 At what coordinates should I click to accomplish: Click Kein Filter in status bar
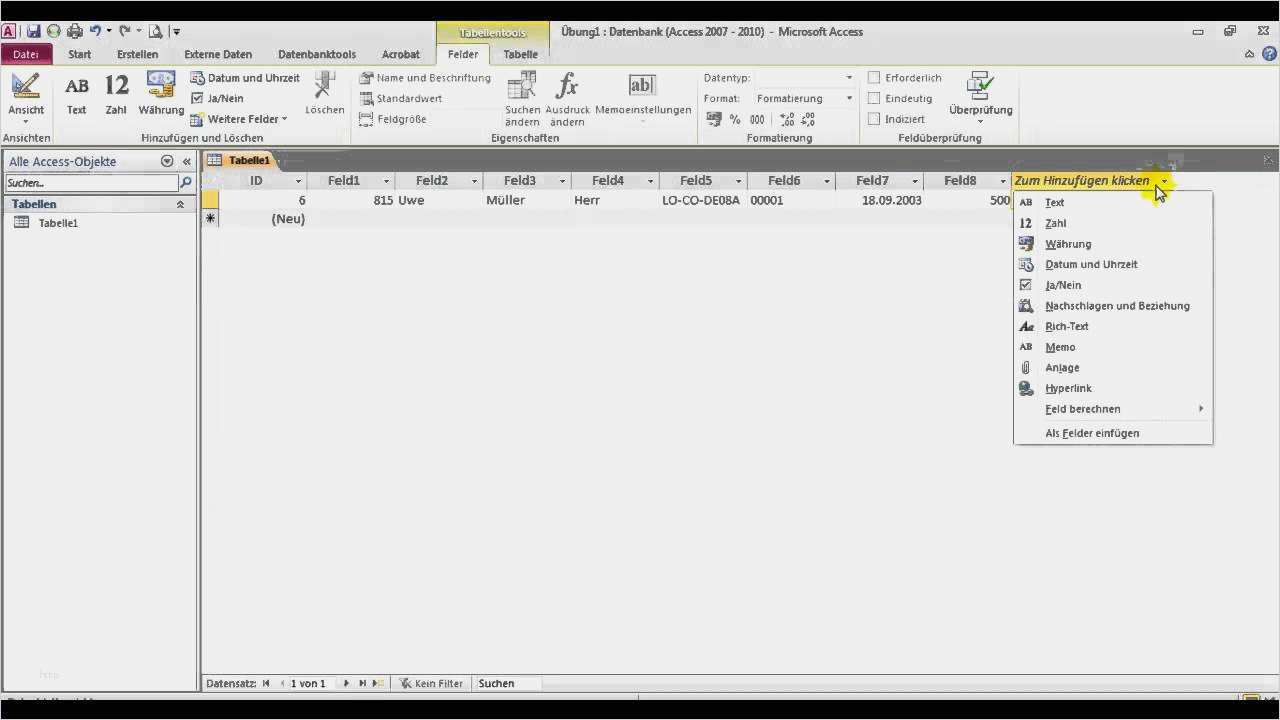431,684
